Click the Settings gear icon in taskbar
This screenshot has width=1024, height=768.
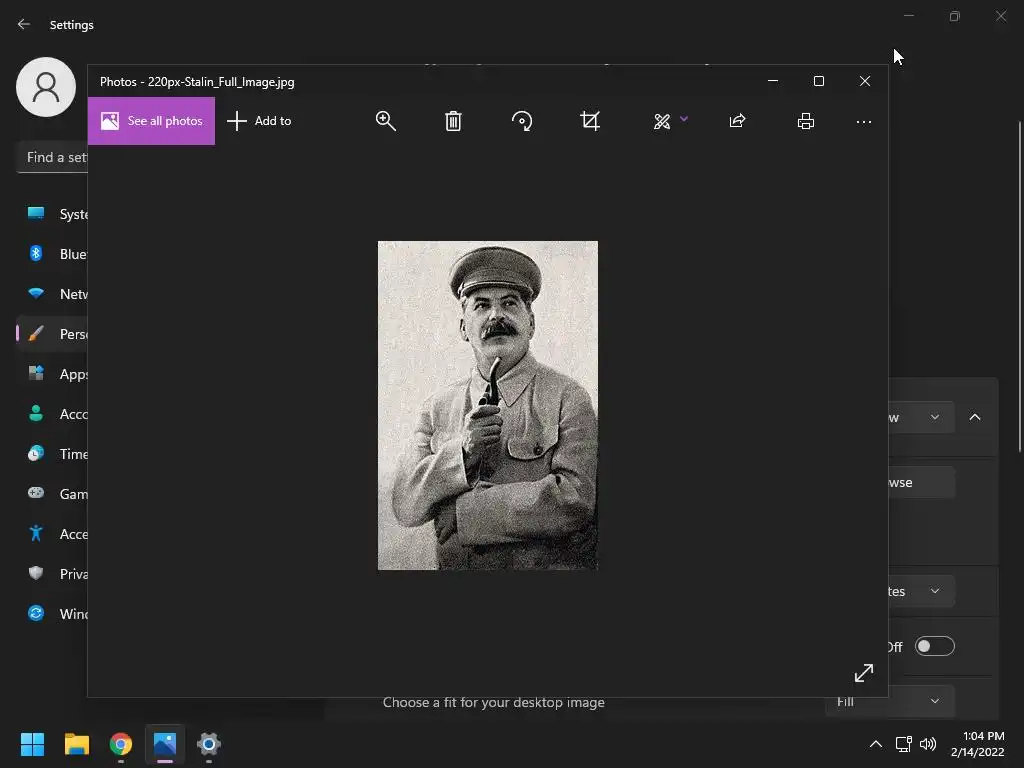[209, 744]
